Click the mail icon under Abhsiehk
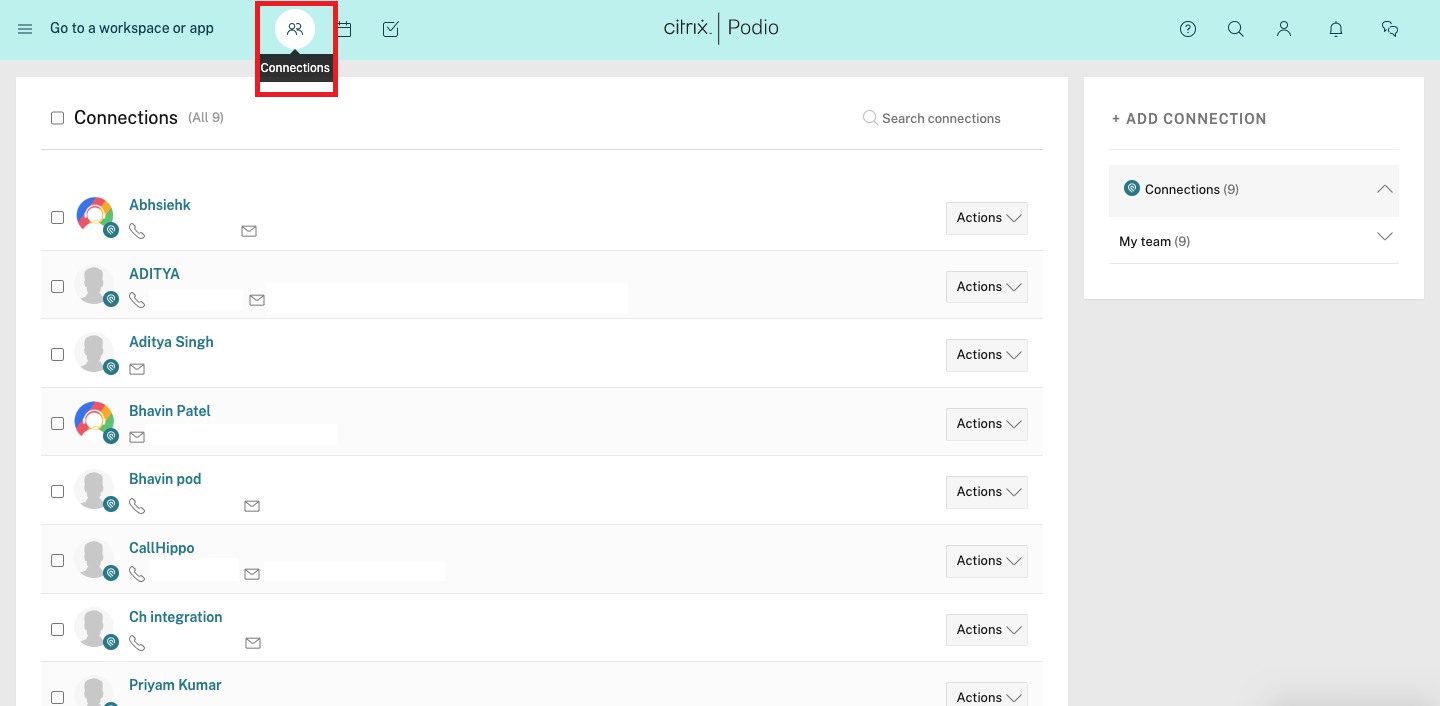The height and width of the screenshot is (706, 1440). [x=249, y=231]
